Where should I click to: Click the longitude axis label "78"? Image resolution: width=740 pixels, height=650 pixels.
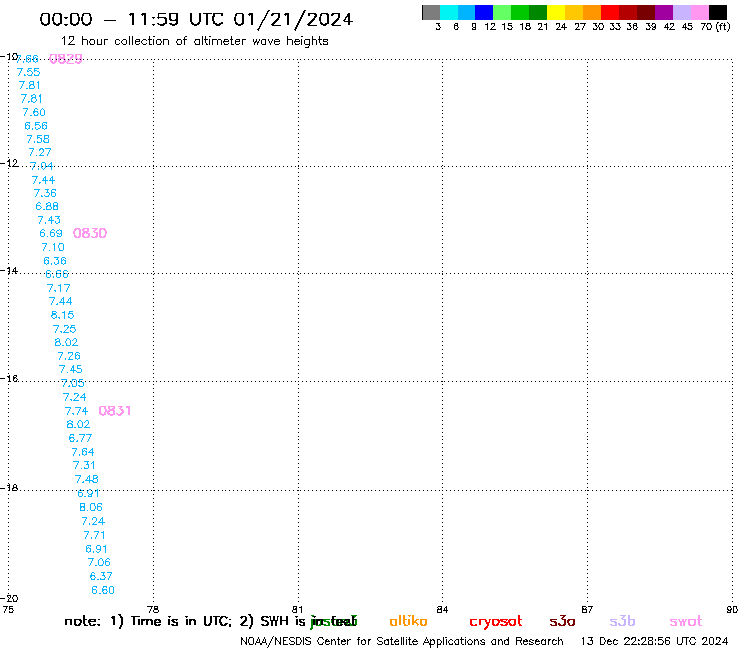tap(153, 609)
